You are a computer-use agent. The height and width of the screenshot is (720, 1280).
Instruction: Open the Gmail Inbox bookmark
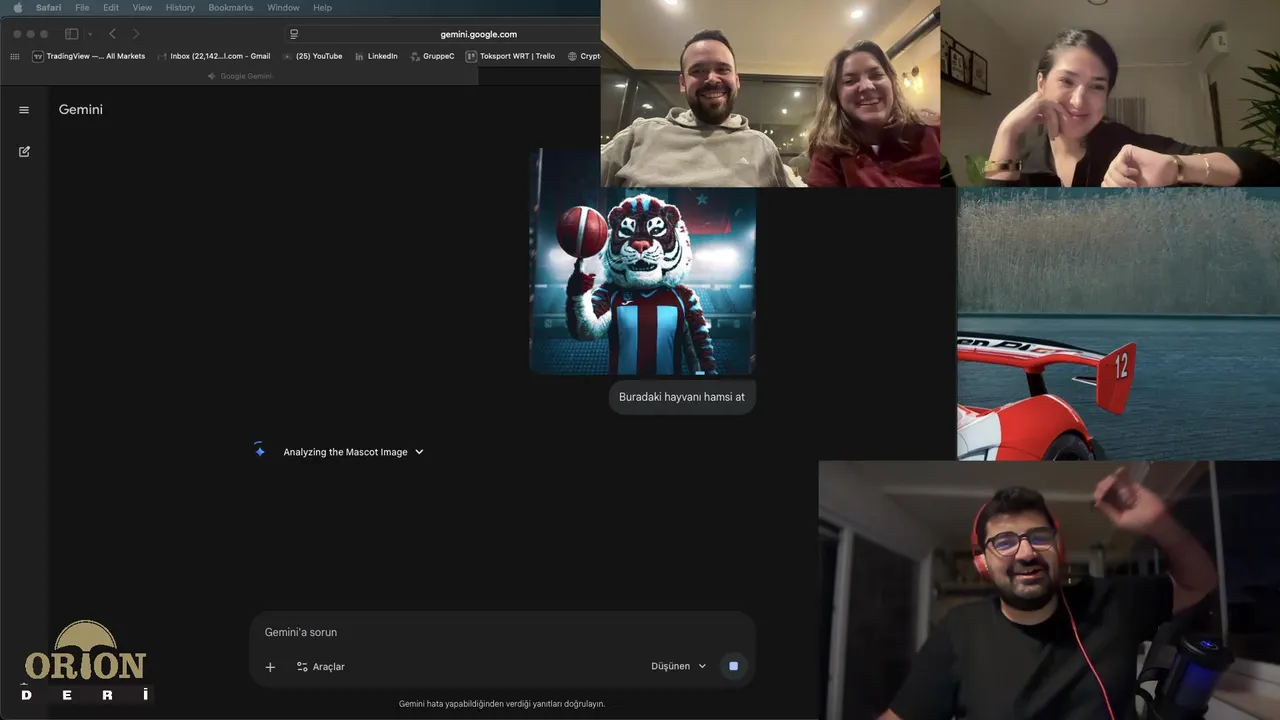pos(214,56)
